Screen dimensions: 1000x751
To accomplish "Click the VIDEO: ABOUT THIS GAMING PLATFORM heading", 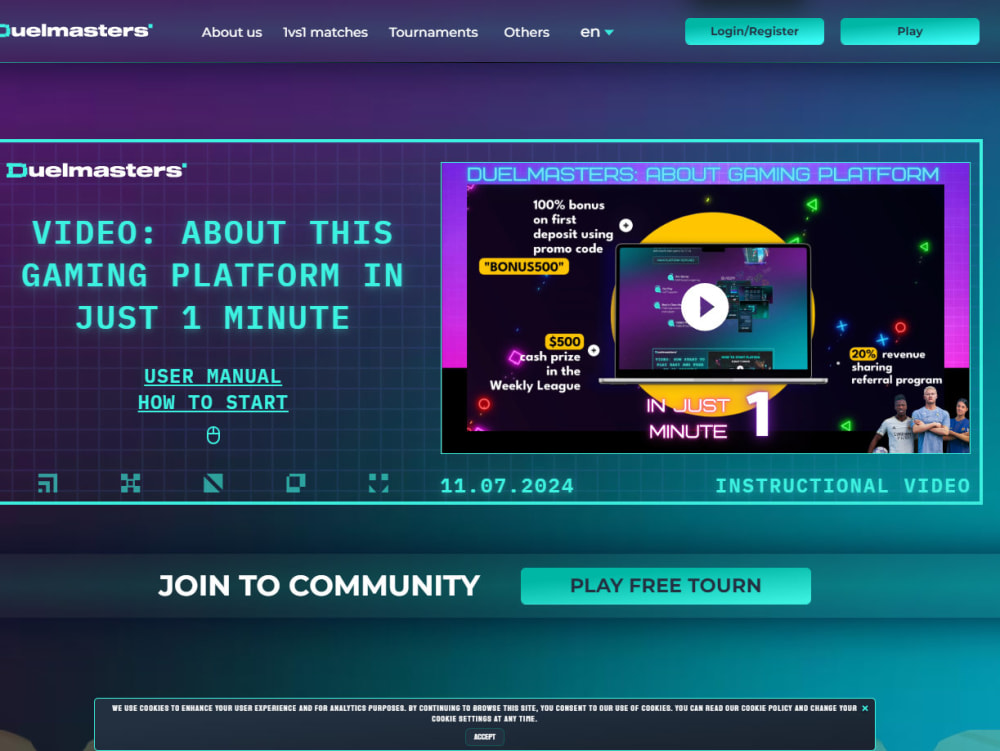I will [x=212, y=275].
